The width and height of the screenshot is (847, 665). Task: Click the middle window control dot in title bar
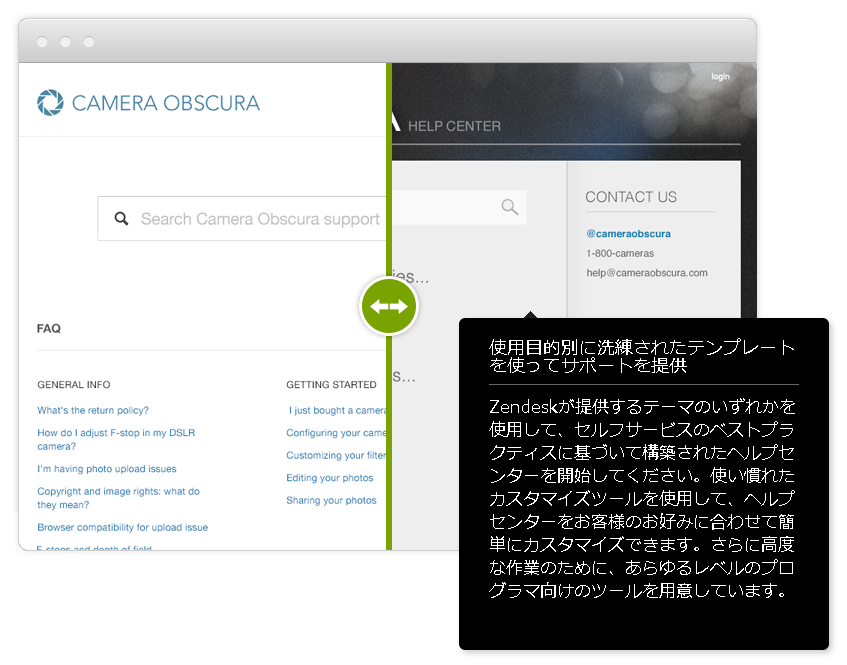(x=65, y=42)
